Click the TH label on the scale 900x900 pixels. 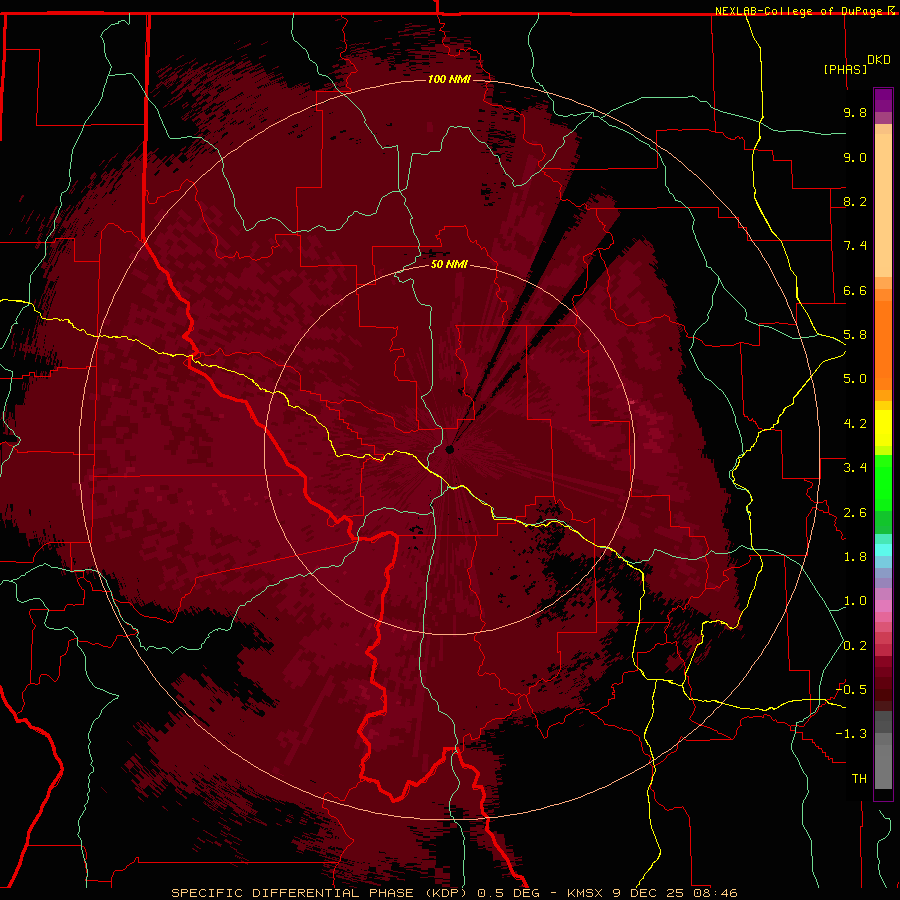tap(859, 779)
